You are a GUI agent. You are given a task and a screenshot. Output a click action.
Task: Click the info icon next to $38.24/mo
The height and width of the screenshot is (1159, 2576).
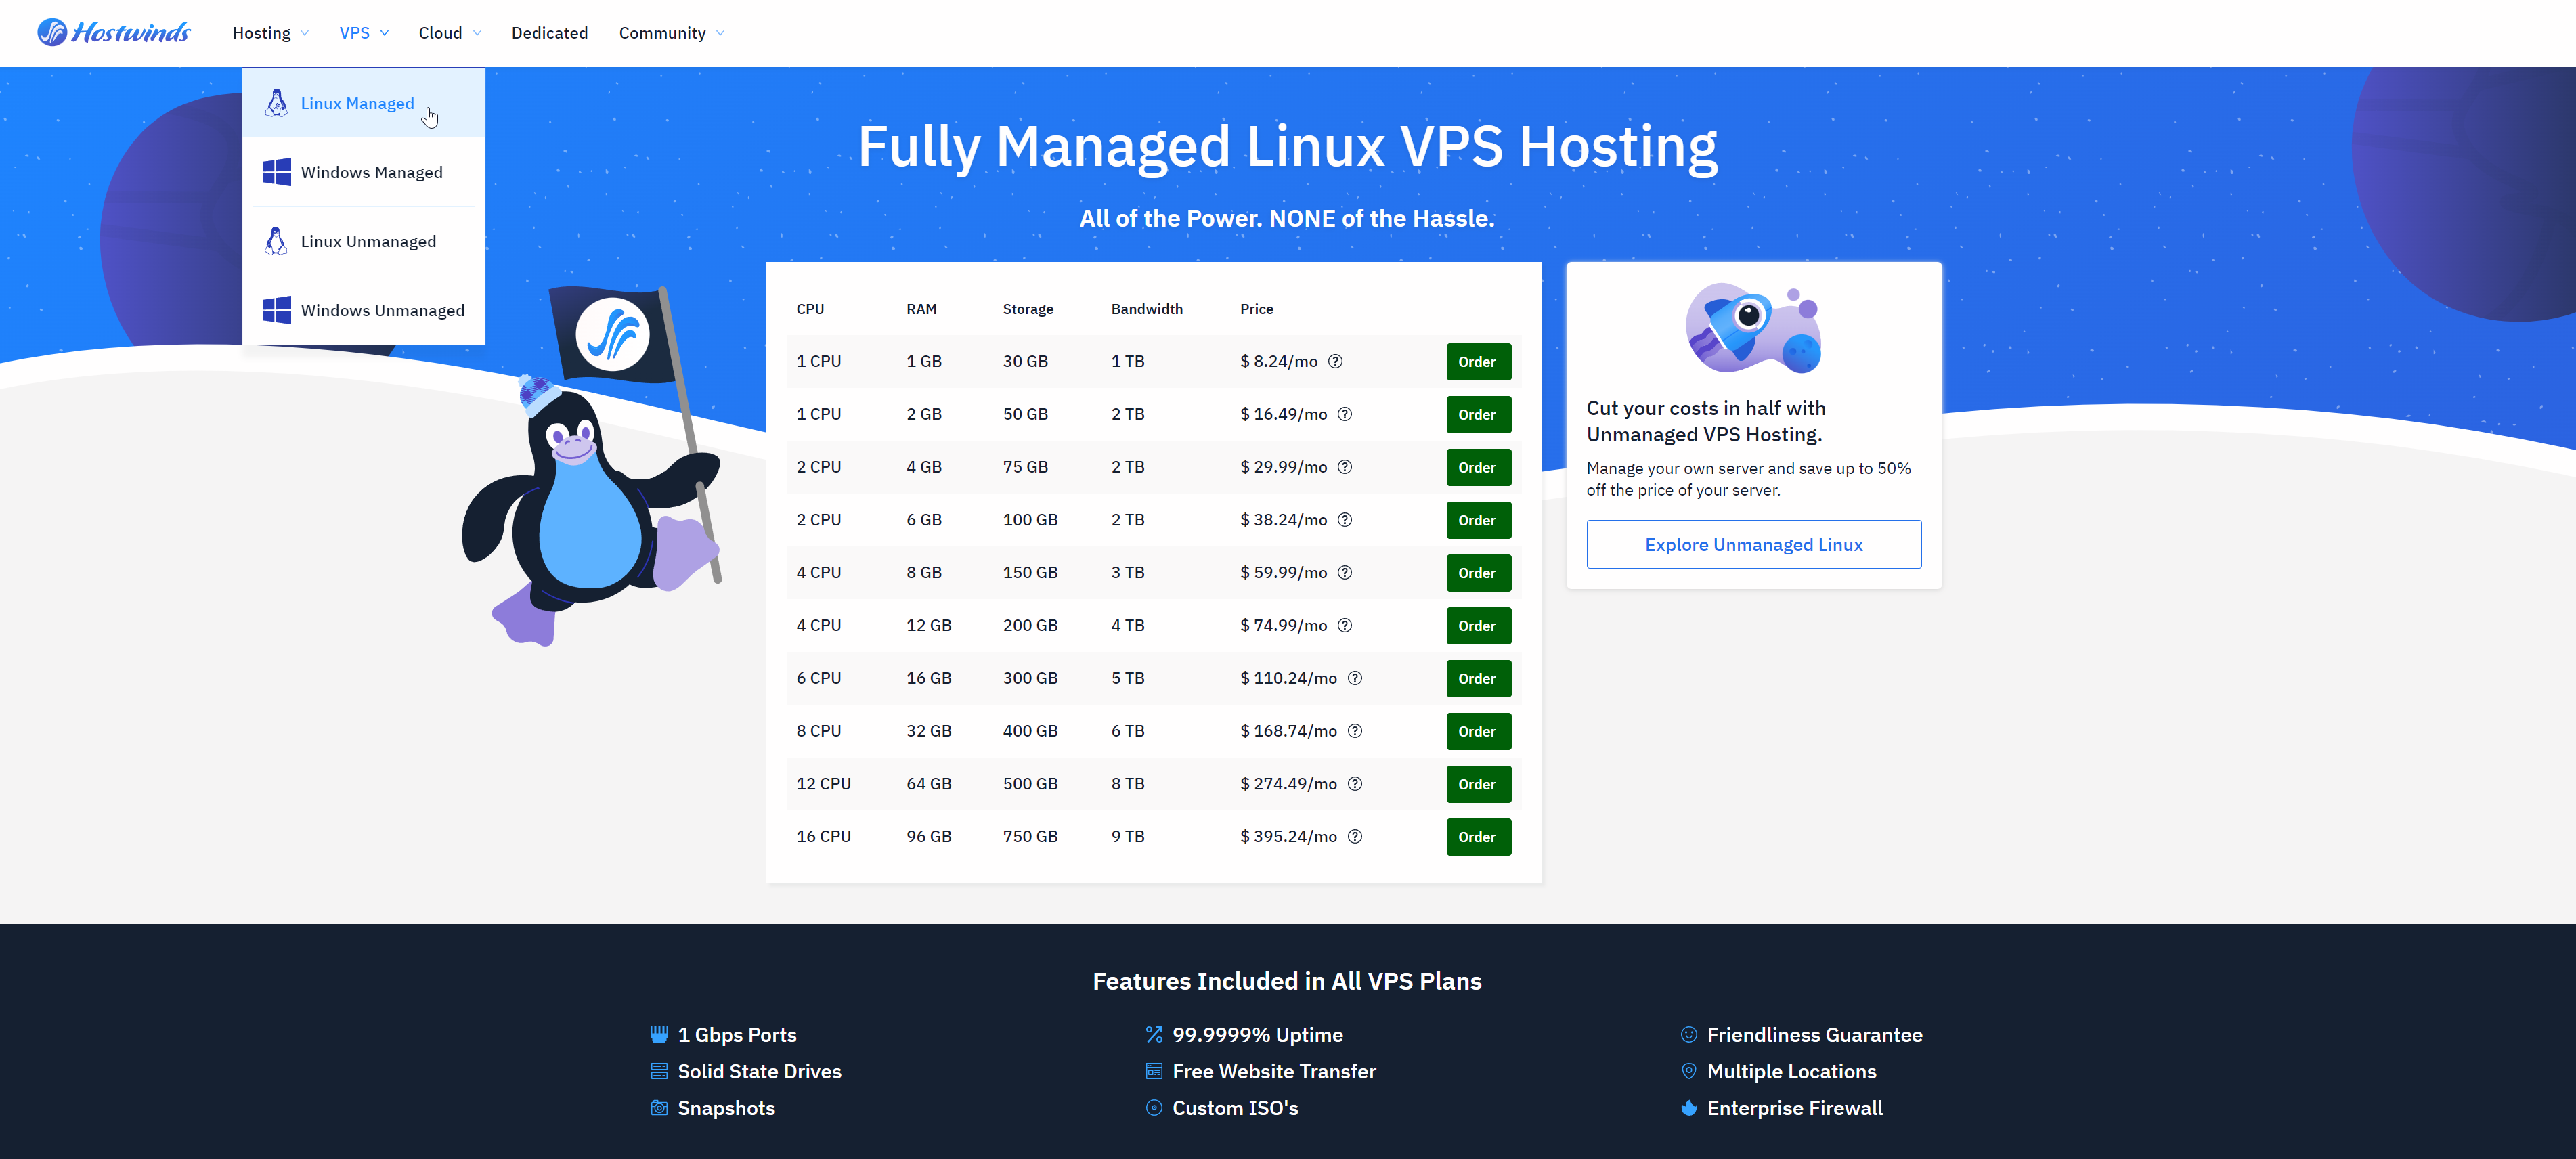(1345, 520)
